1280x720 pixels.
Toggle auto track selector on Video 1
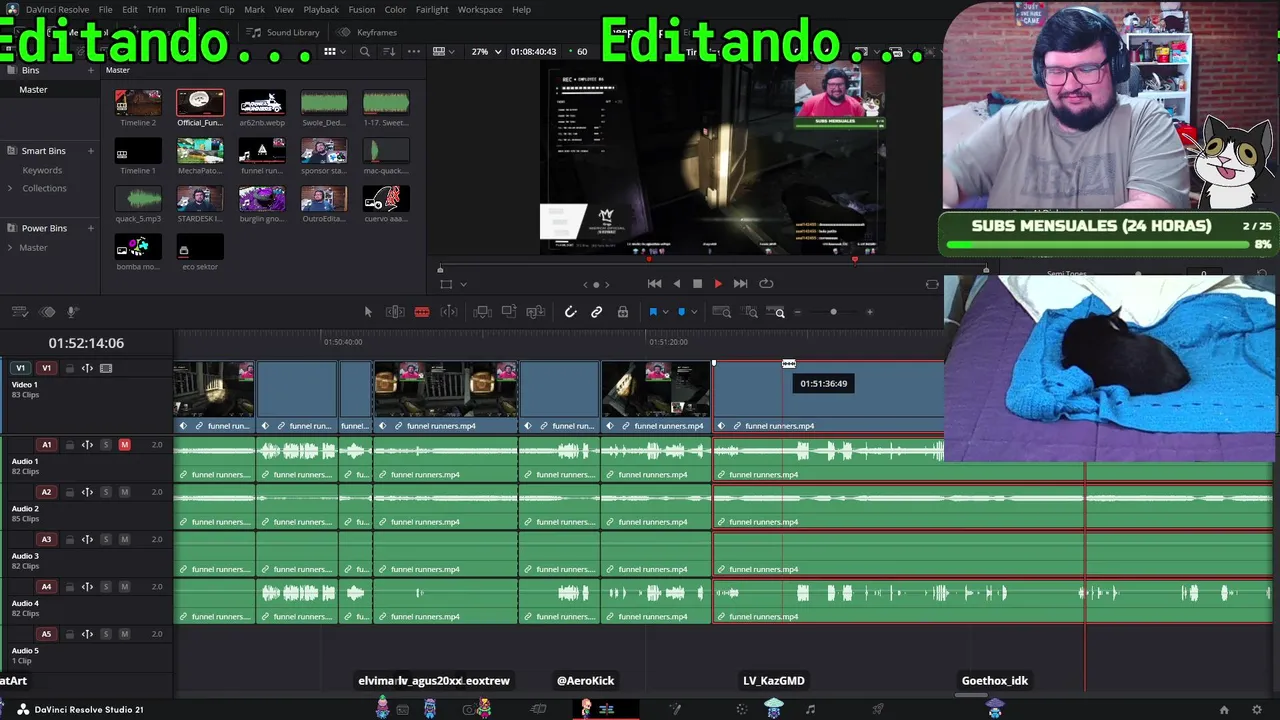(x=87, y=368)
